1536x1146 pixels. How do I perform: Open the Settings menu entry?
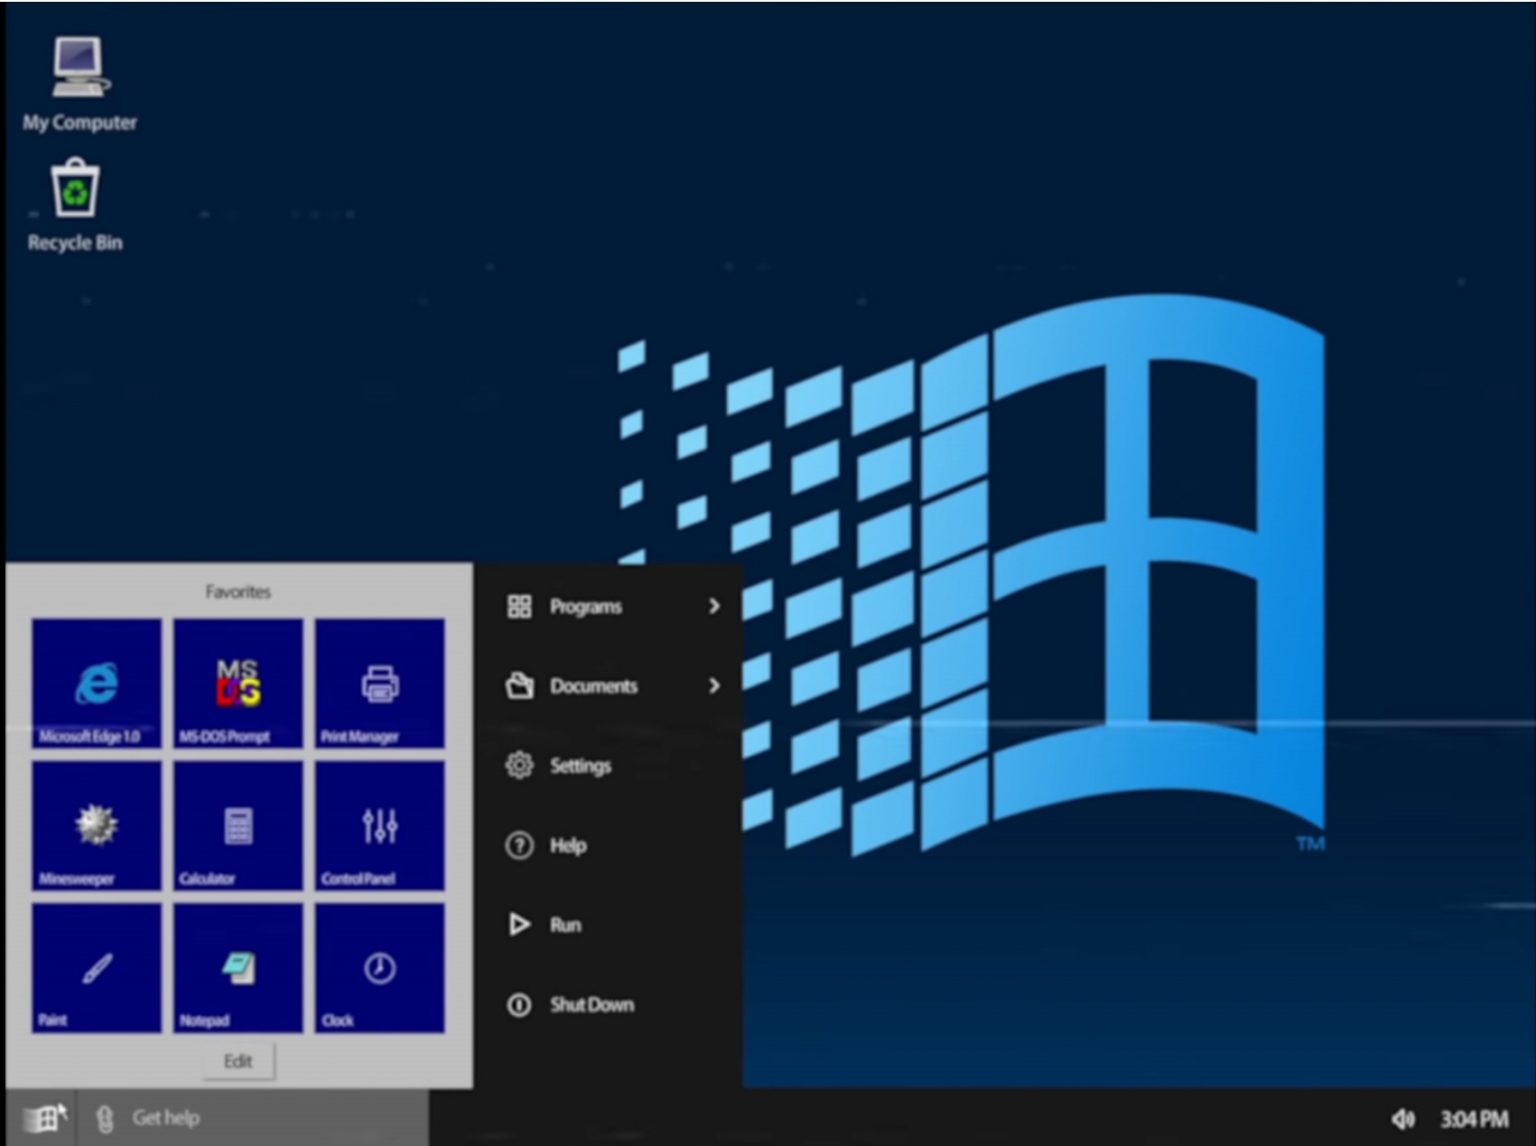(580, 766)
